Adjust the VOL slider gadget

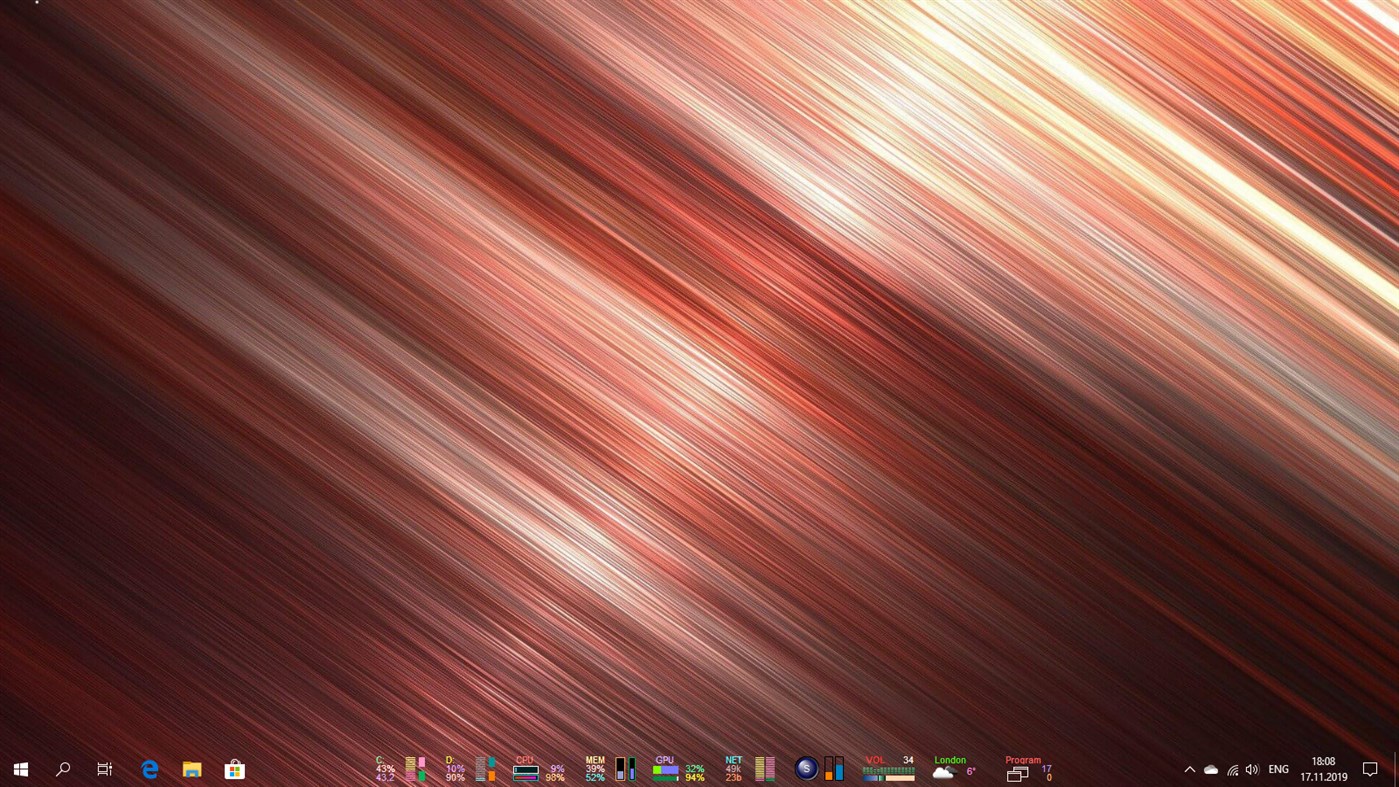pos(889,774)
